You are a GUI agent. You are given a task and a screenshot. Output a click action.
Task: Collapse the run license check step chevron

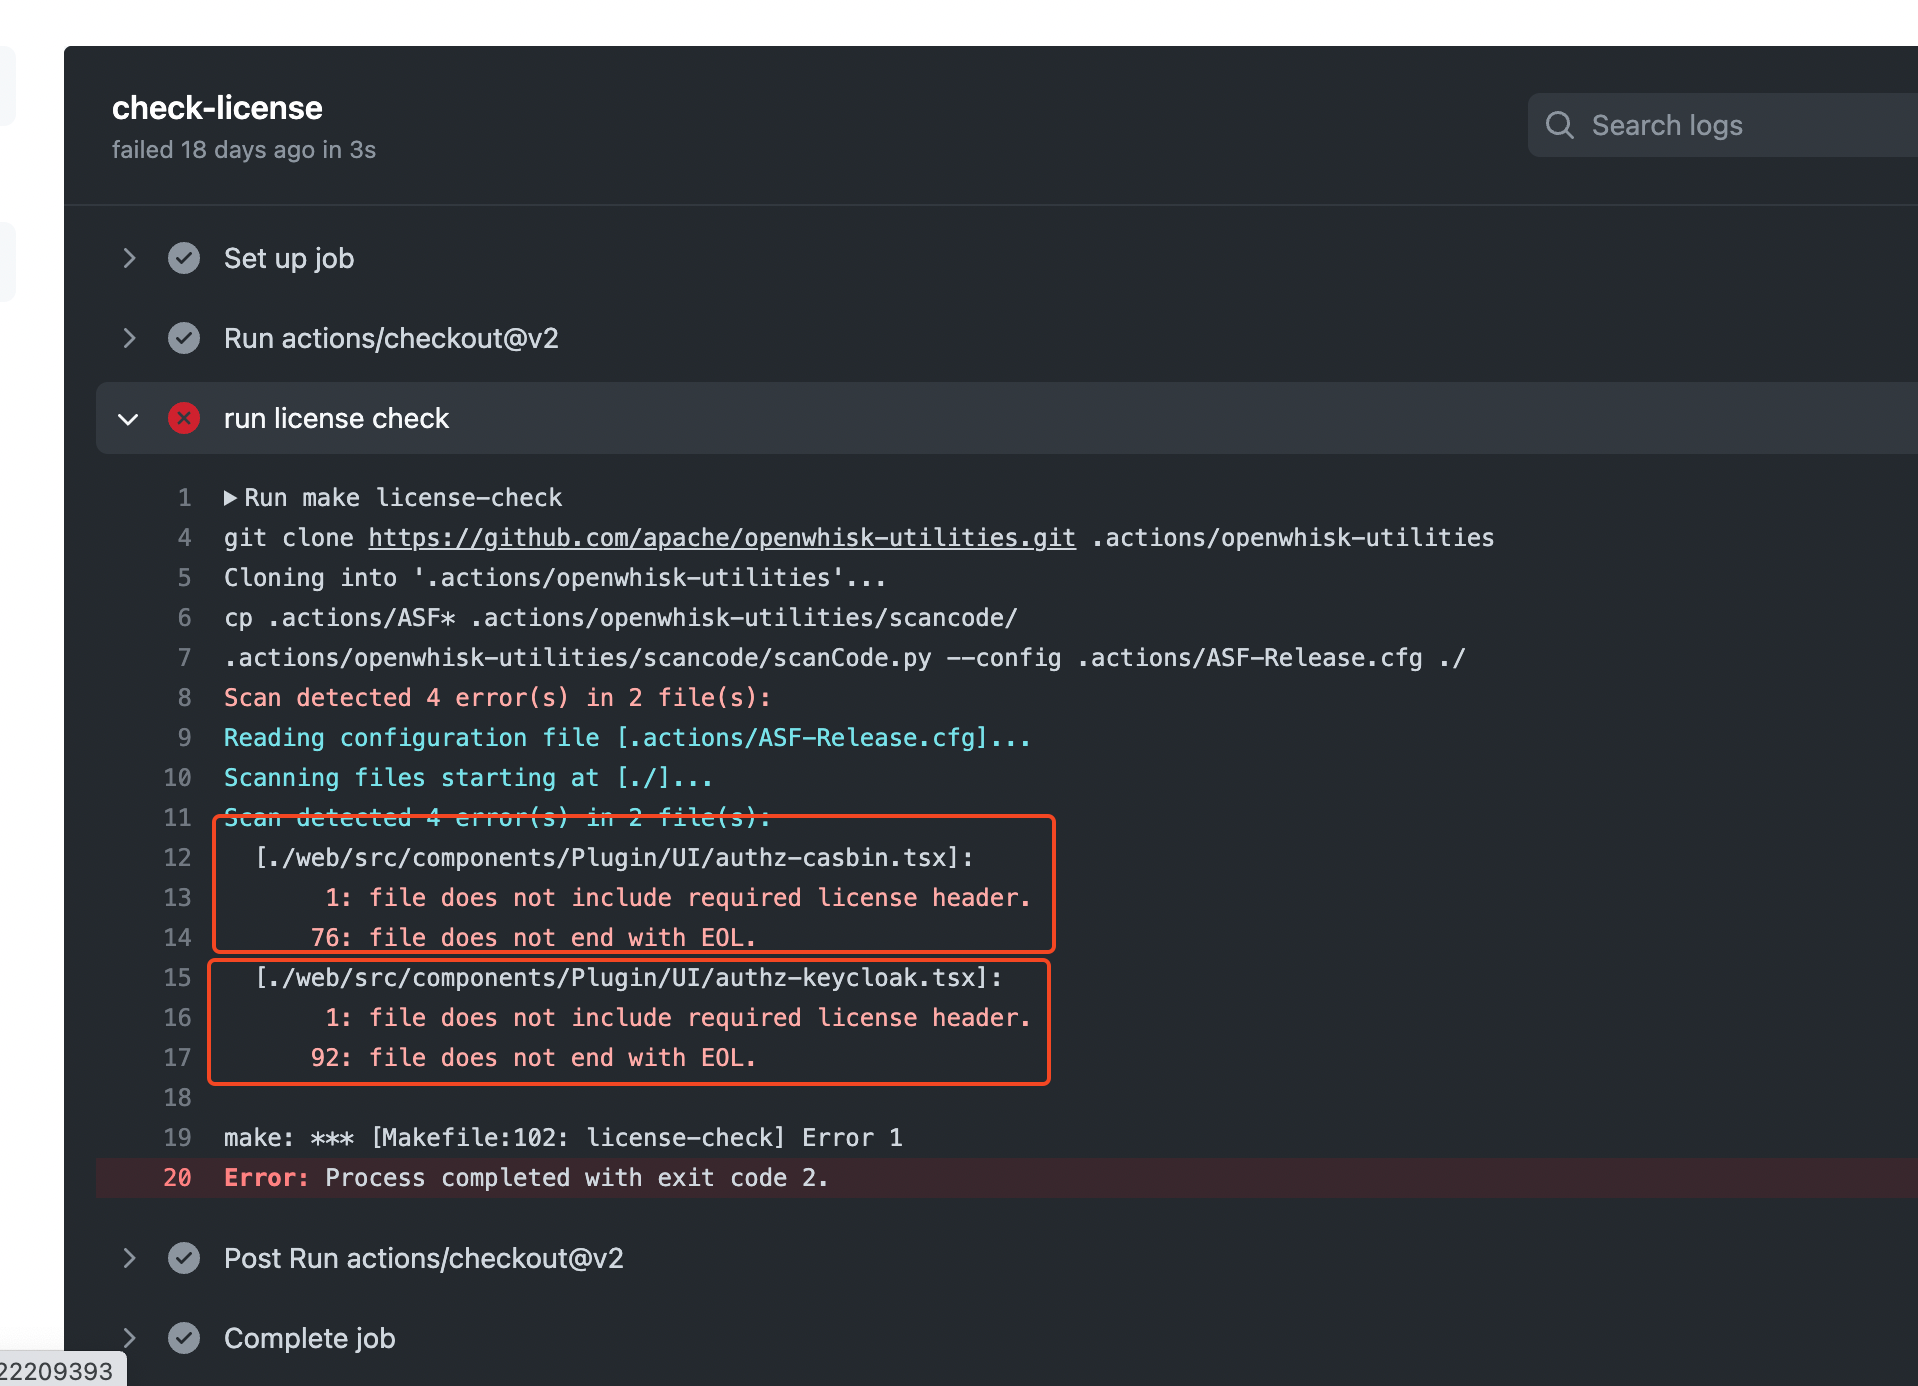click(x=128, y=419)
